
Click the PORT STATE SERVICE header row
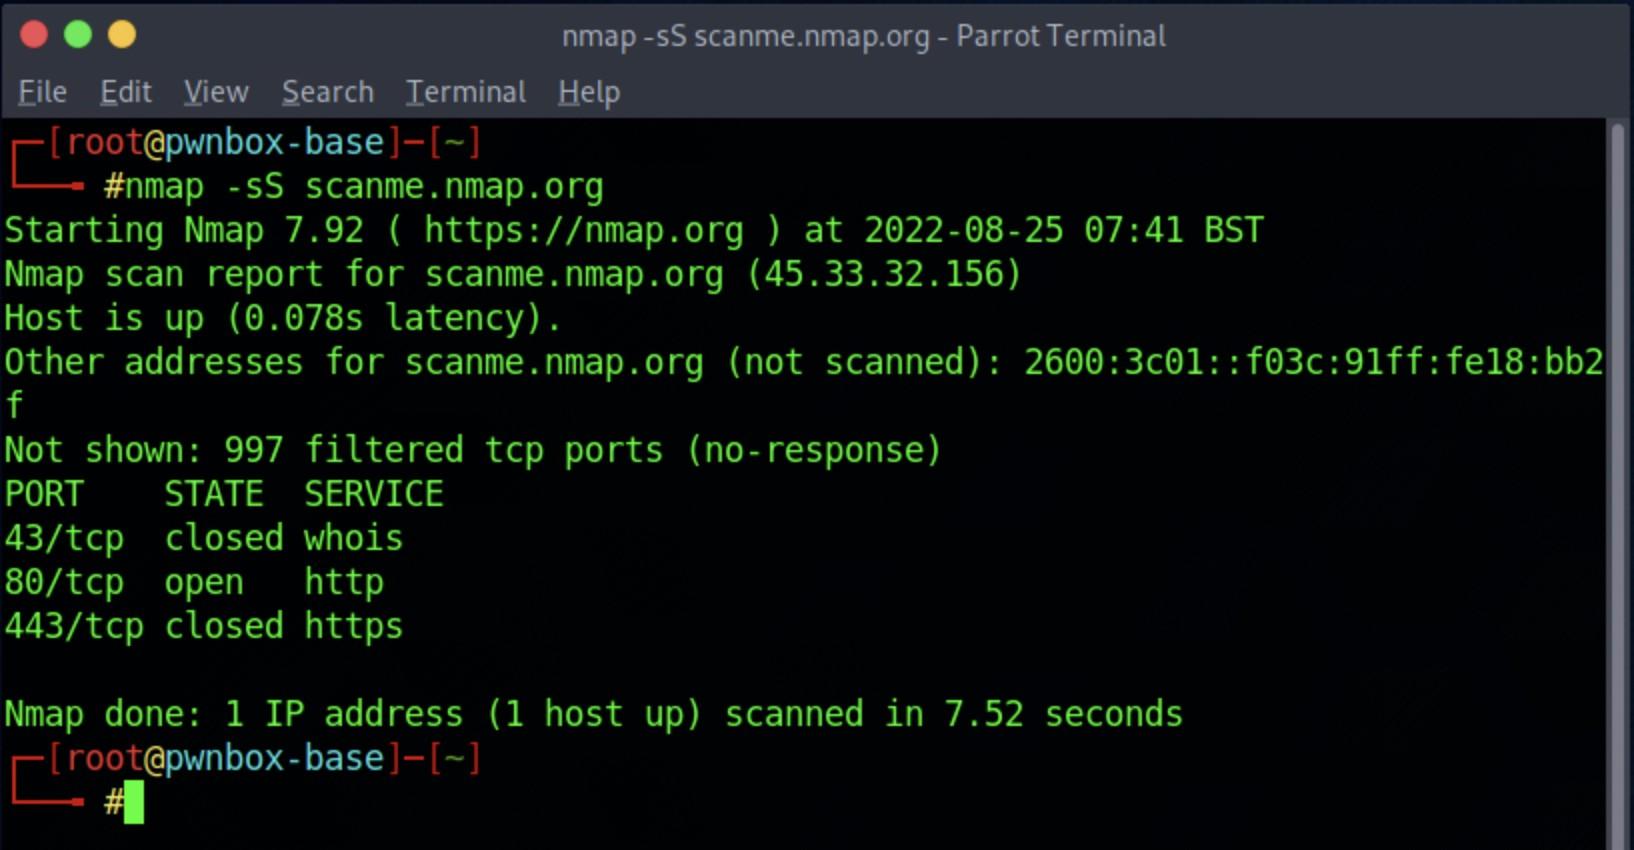coord(224,494)
